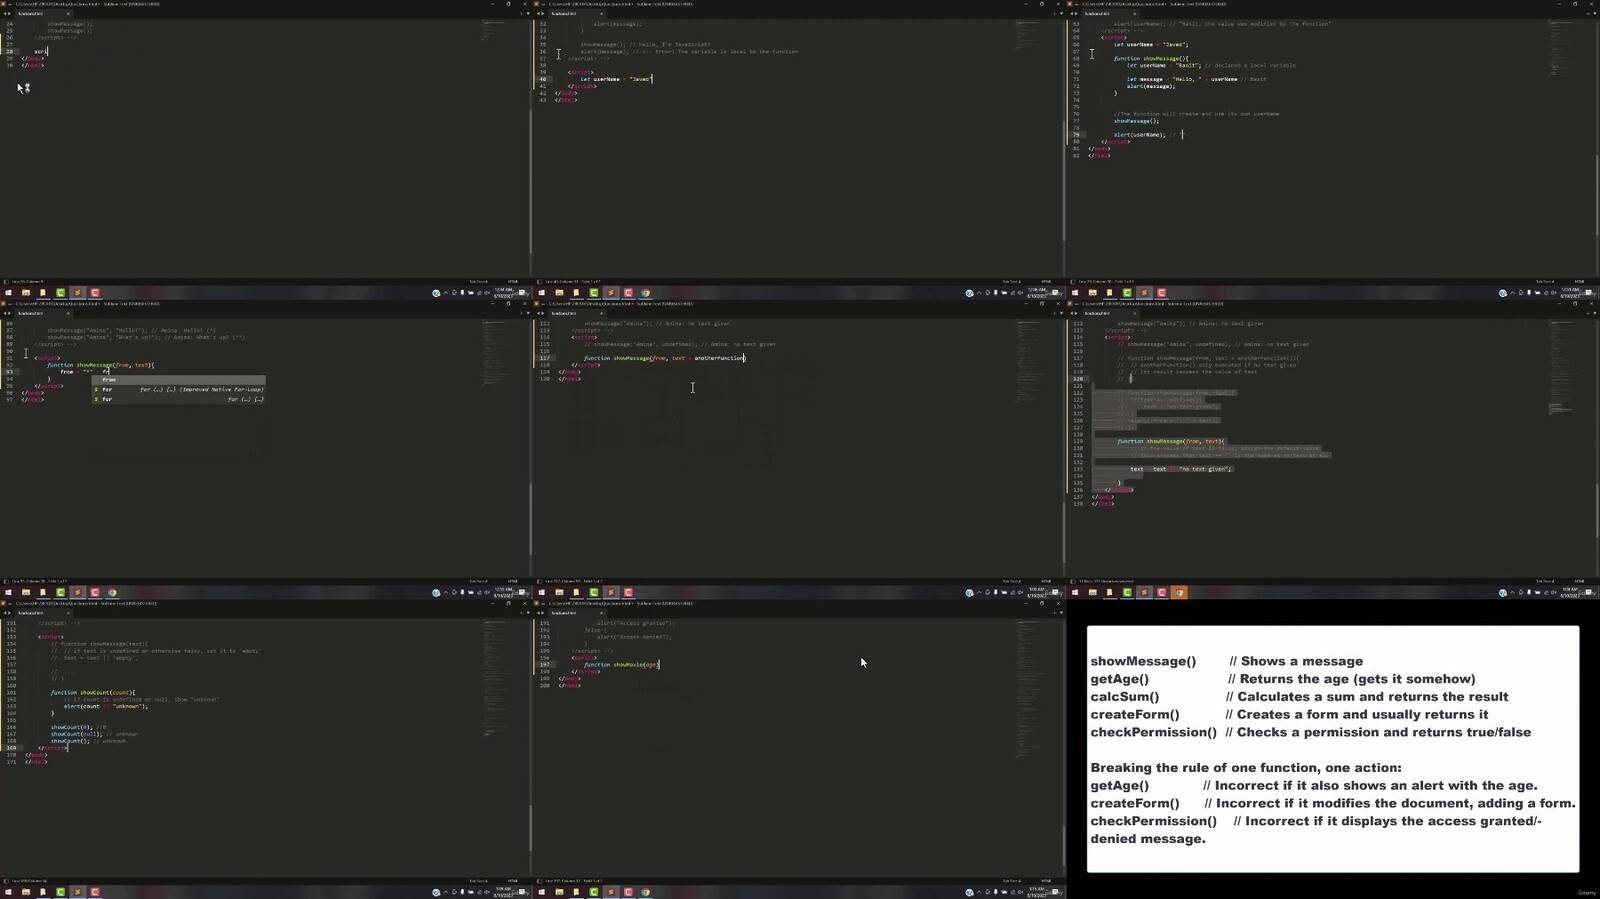1600x899 pixels.
Task: Click "Breaking the rule of one function" heading
Action: 1246,768
